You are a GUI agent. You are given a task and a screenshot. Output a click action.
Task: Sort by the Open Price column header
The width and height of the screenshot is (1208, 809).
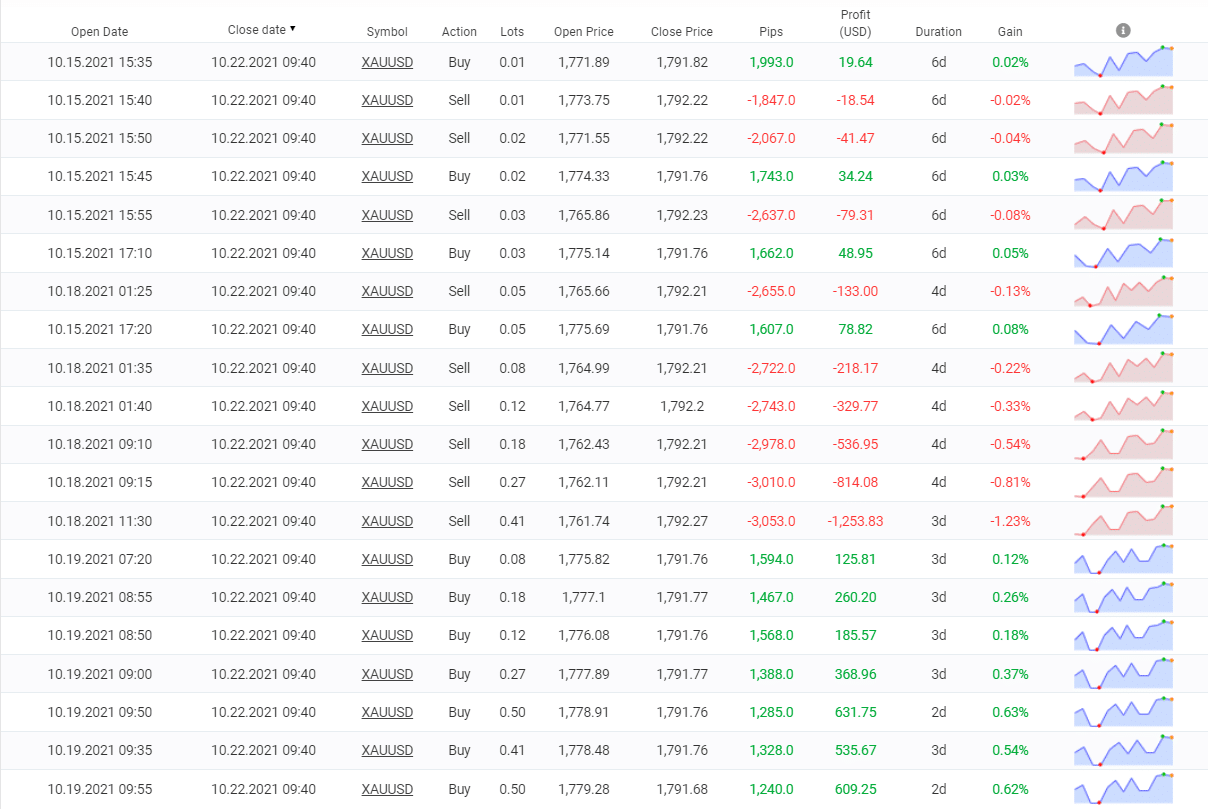click(x=584, y=32)
